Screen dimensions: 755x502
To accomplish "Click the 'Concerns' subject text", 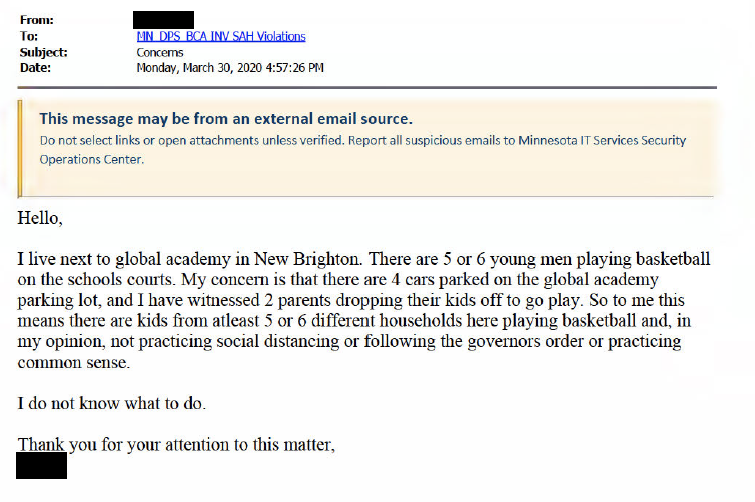I will pos(160,52).
